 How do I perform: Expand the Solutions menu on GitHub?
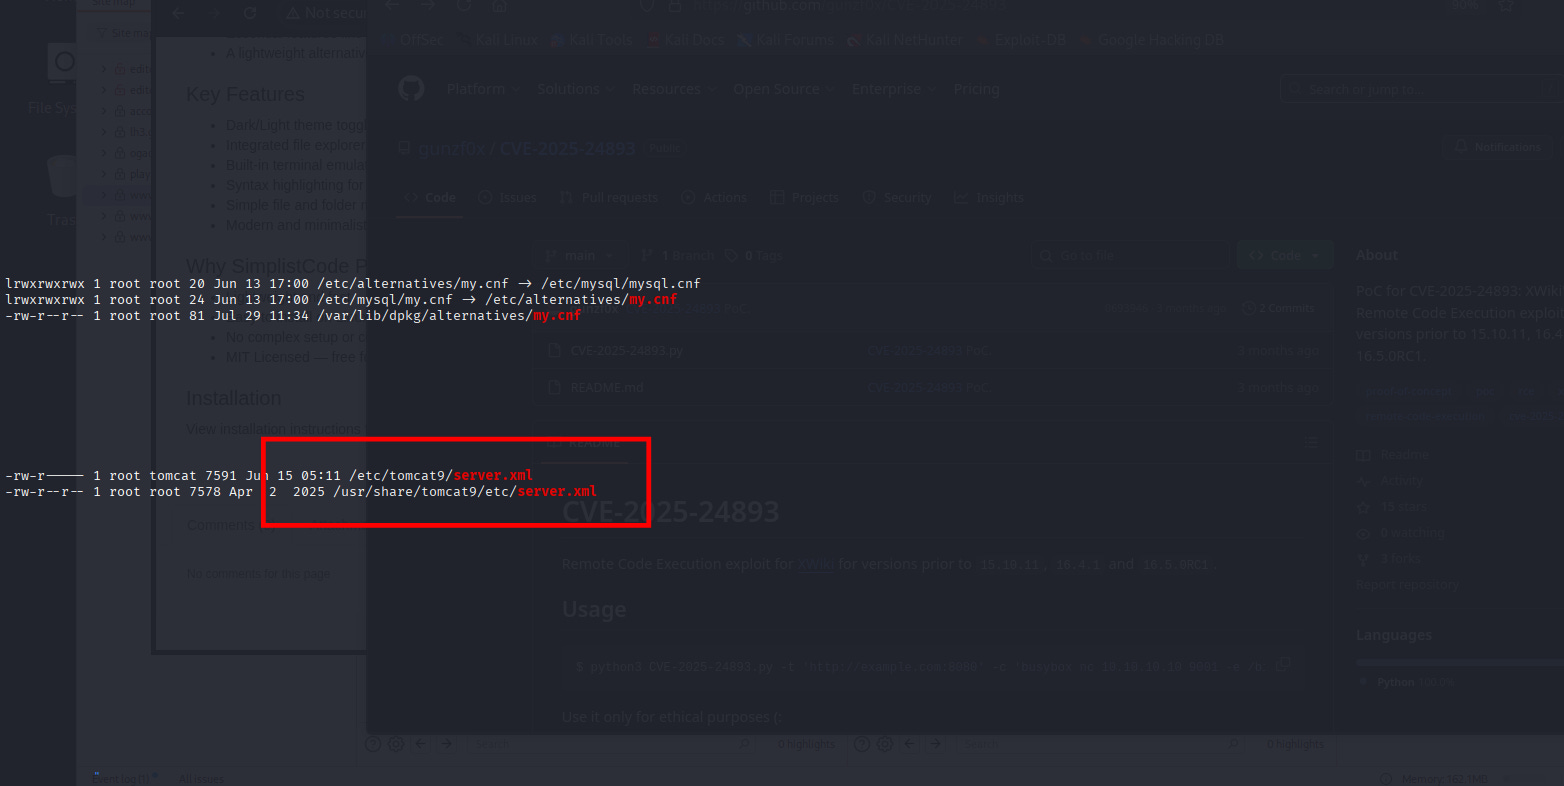pos(575,89)
